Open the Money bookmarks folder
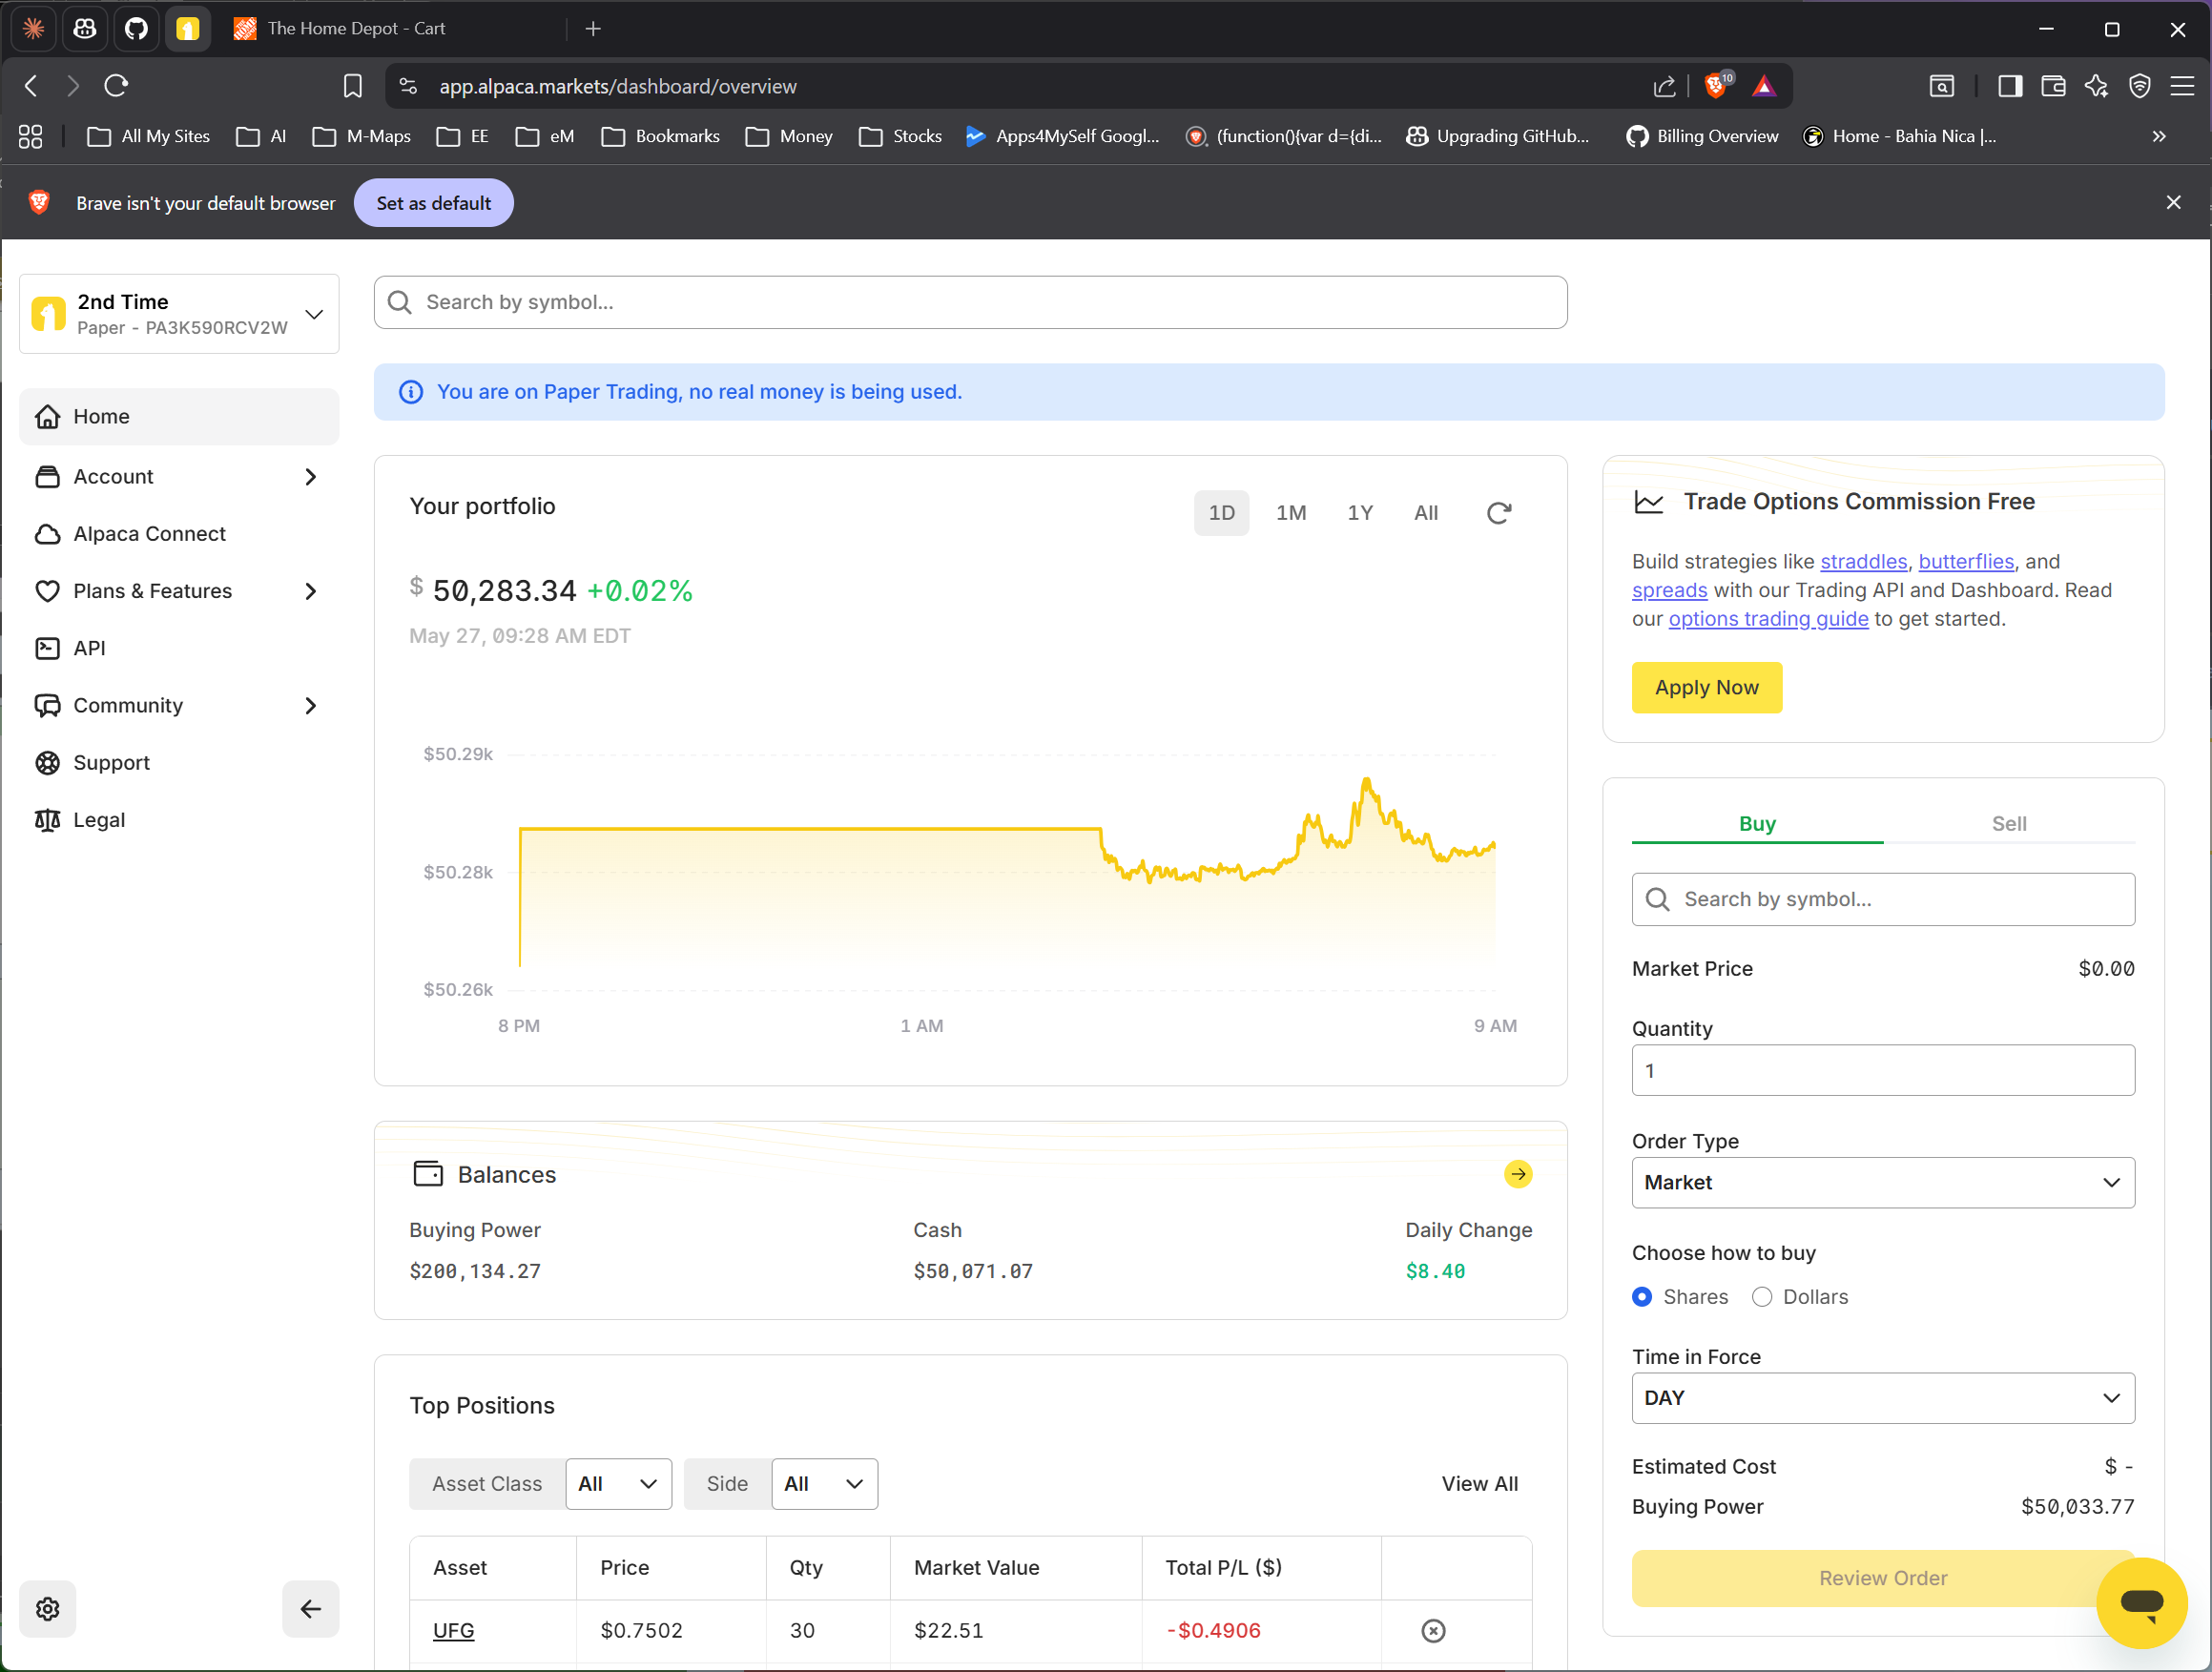 tap(789, 136)
